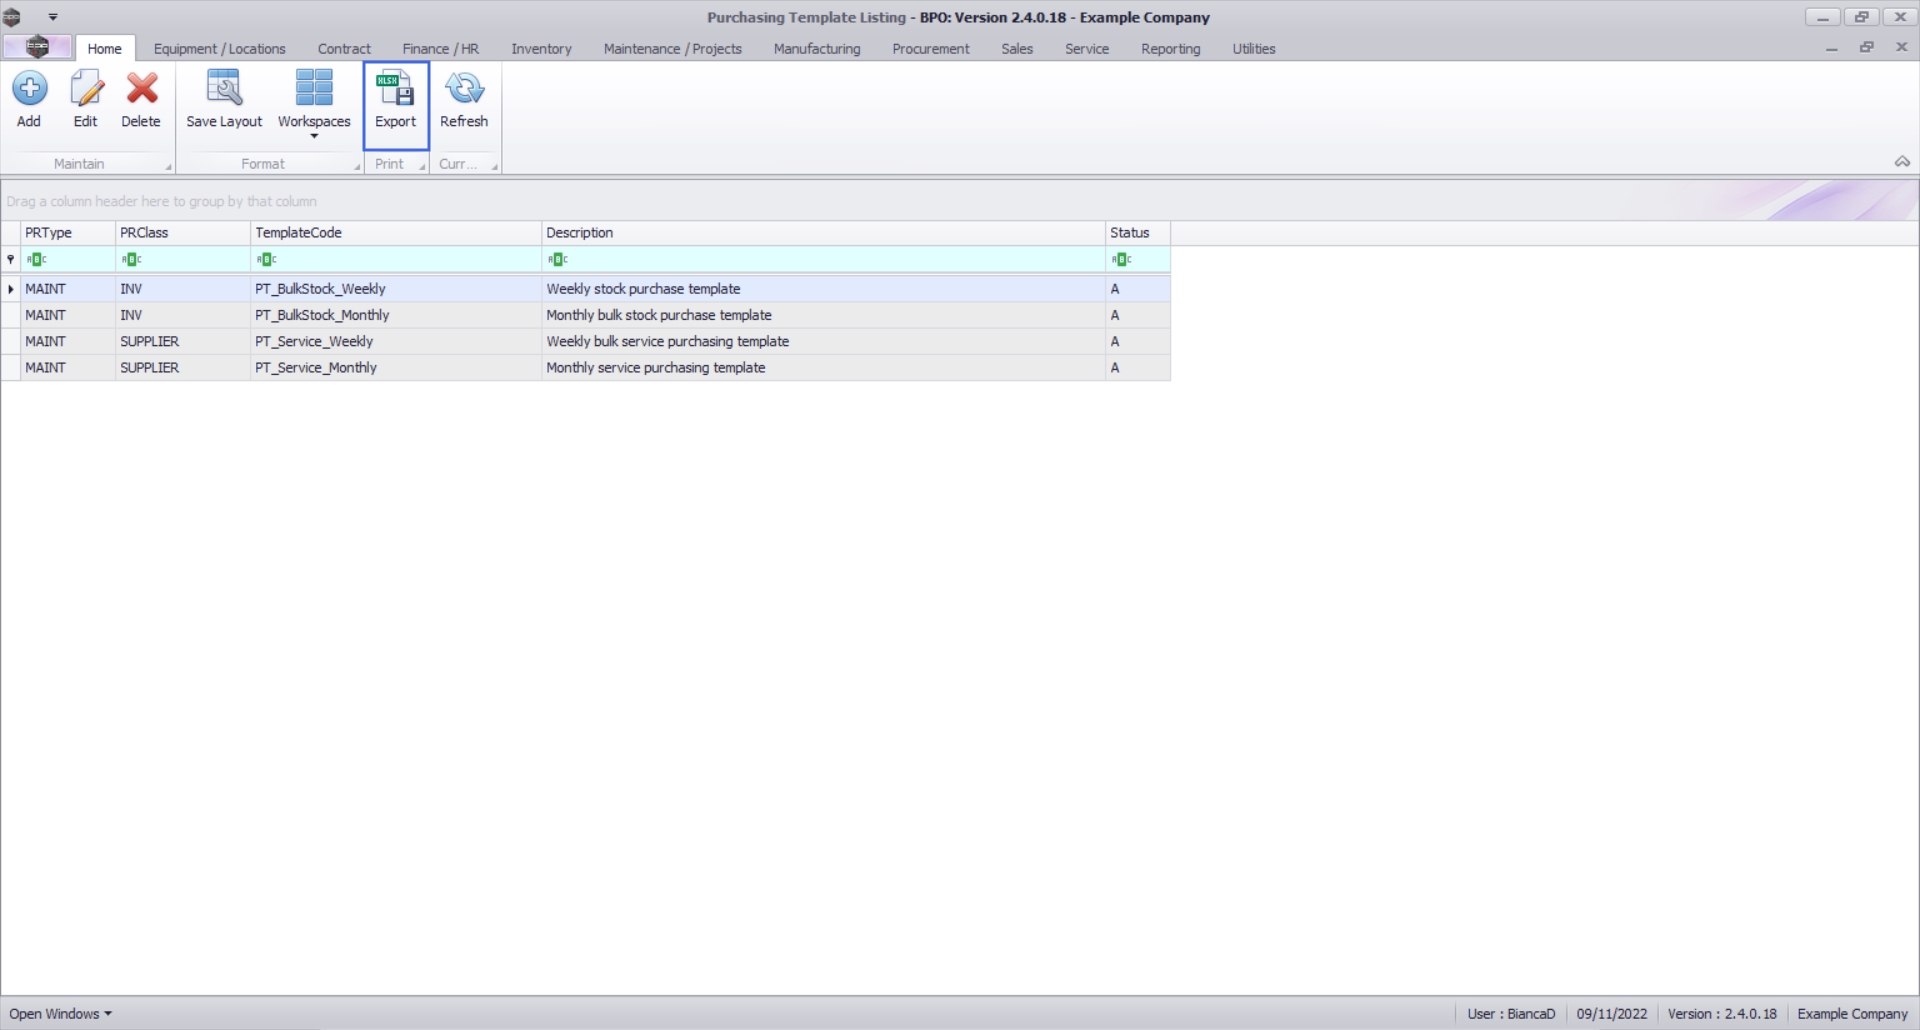Click SUPPLIER class in PT_Service_Weekly row
This screenshot has height=1030, width=1920.
tap(183, 341)
